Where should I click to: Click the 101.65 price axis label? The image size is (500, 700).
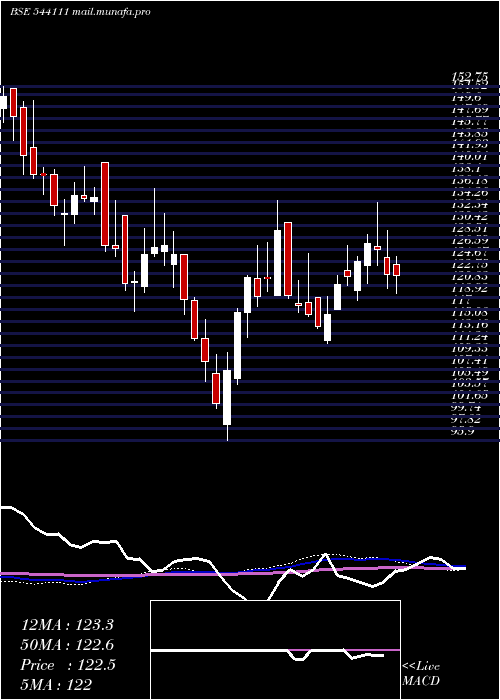tap(470, 396)
